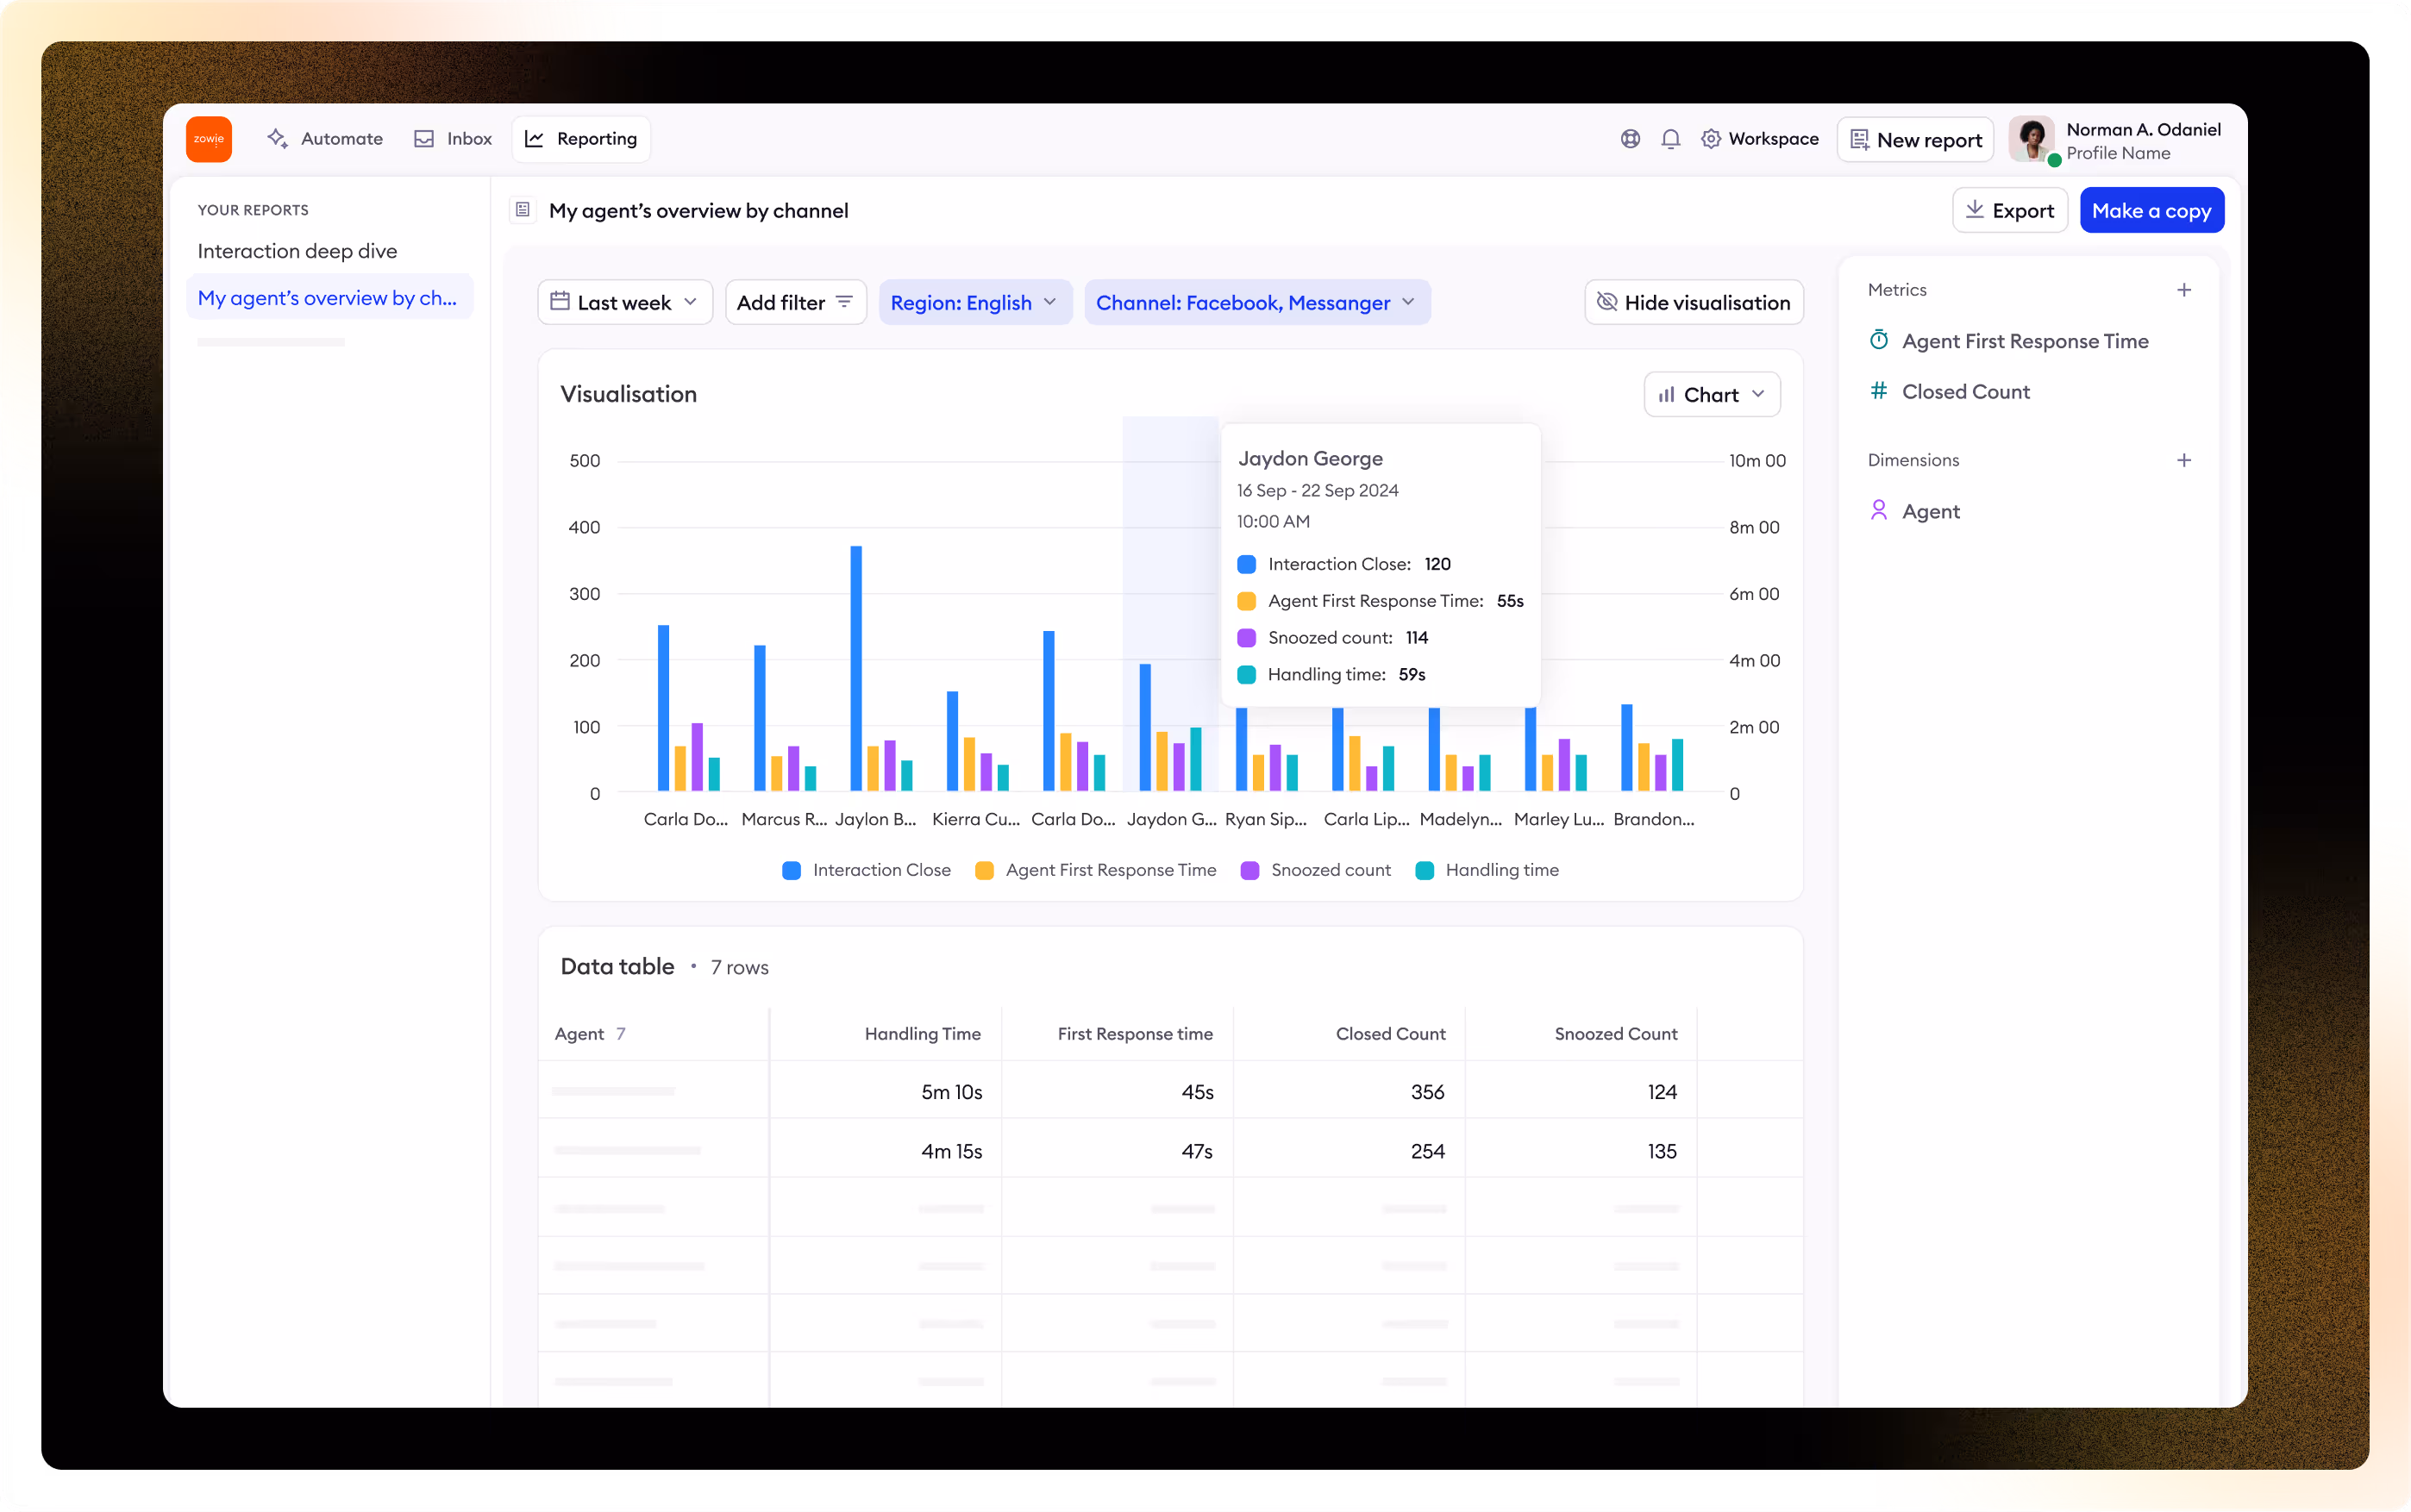This screenshot has height=1512, width=2411.
Task: Open the help globe icon
Action: click(x=1630, y=139)
